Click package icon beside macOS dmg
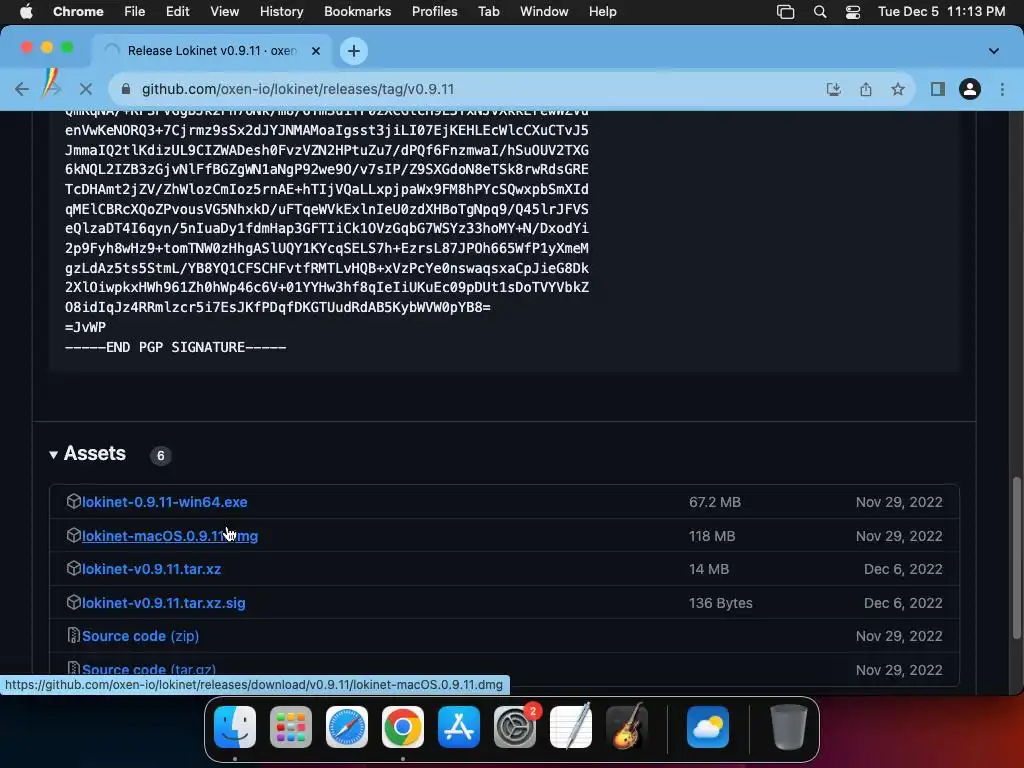This screenshot has height=768, width=1024. [73, 535]
